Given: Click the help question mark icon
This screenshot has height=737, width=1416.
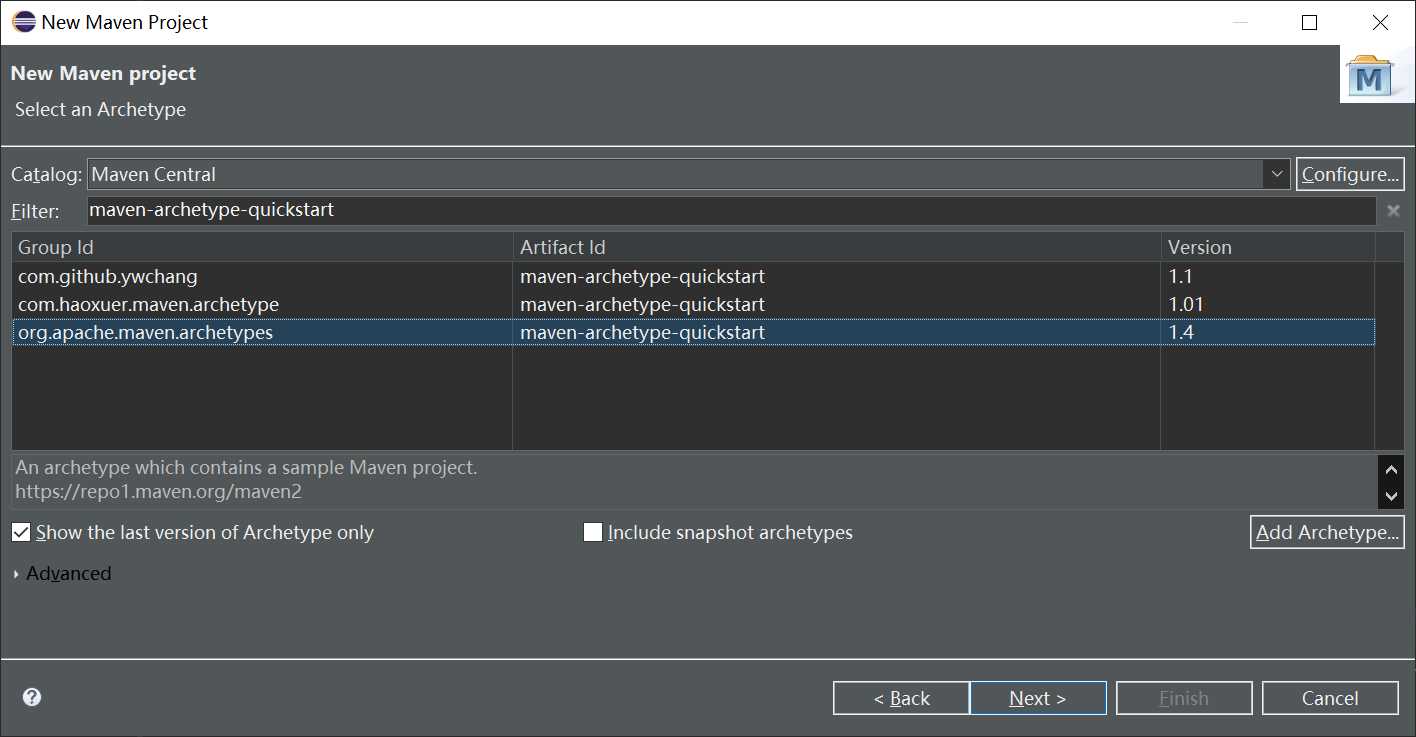Looking at the screenshot, I should pos(32,697).
